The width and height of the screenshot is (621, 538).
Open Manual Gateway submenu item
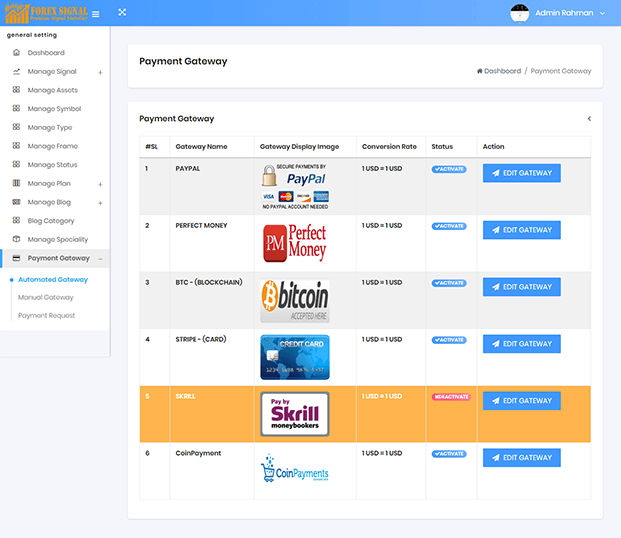[46, 298]
